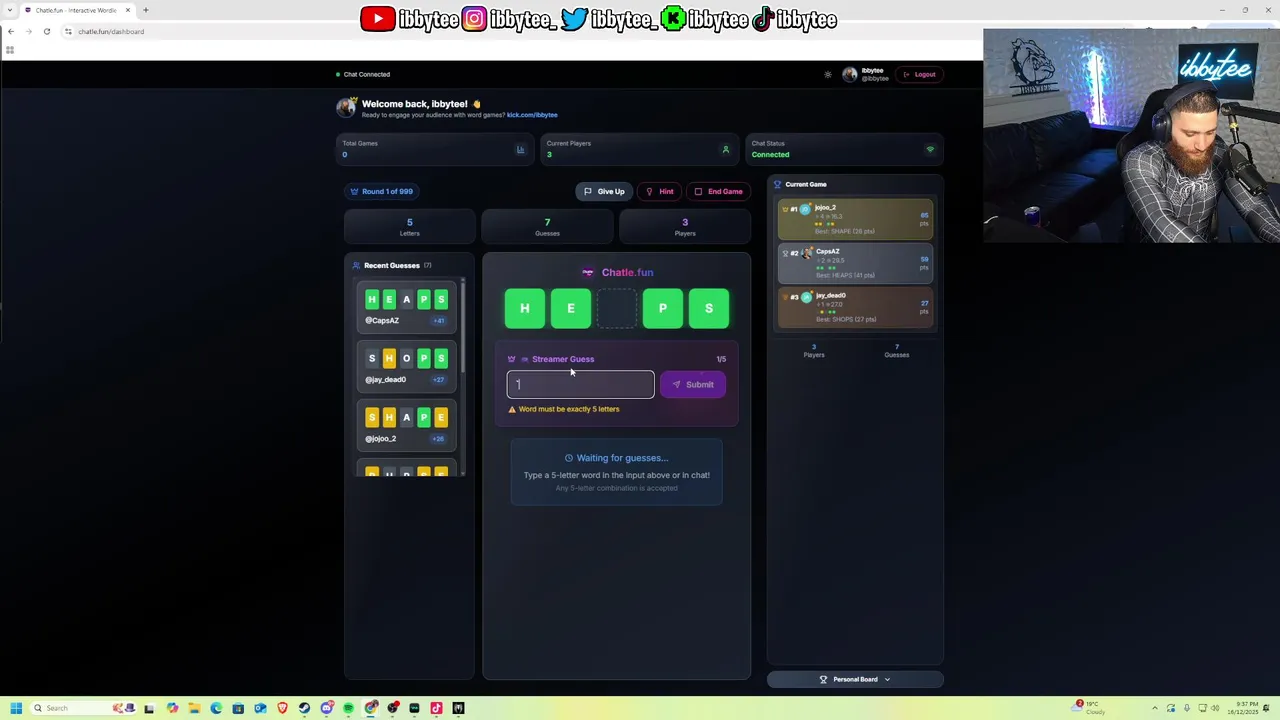Focus the Streamer Guess word input
Viewport: 1280px width, 720px height.
pyautogui.click(x=580, y=384)
